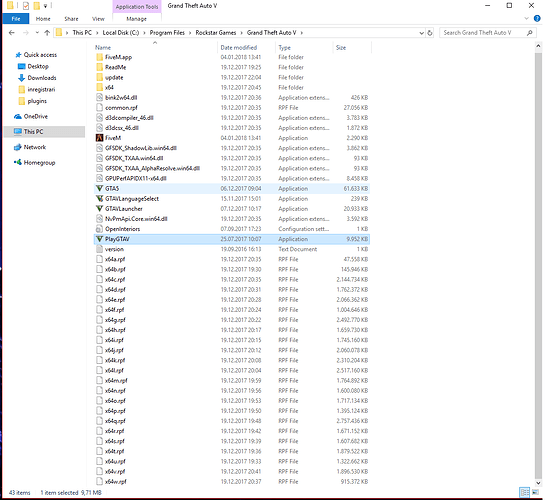Open quick access toolbar customize dropdown
The height and width of the screenshot is (500, 554).
point(45,6)
